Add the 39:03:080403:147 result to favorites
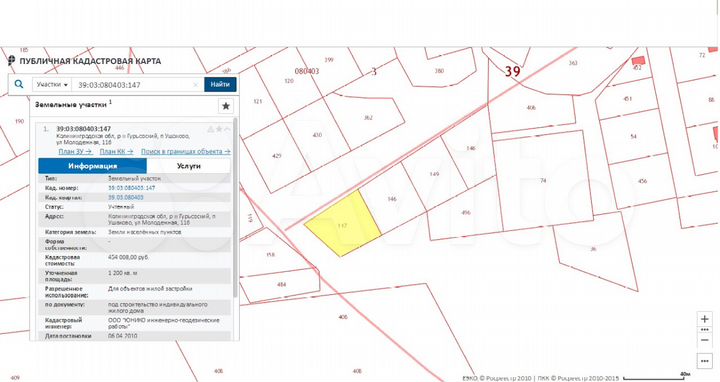This screenshot has height=382, width=720. [x=219, y=129]
